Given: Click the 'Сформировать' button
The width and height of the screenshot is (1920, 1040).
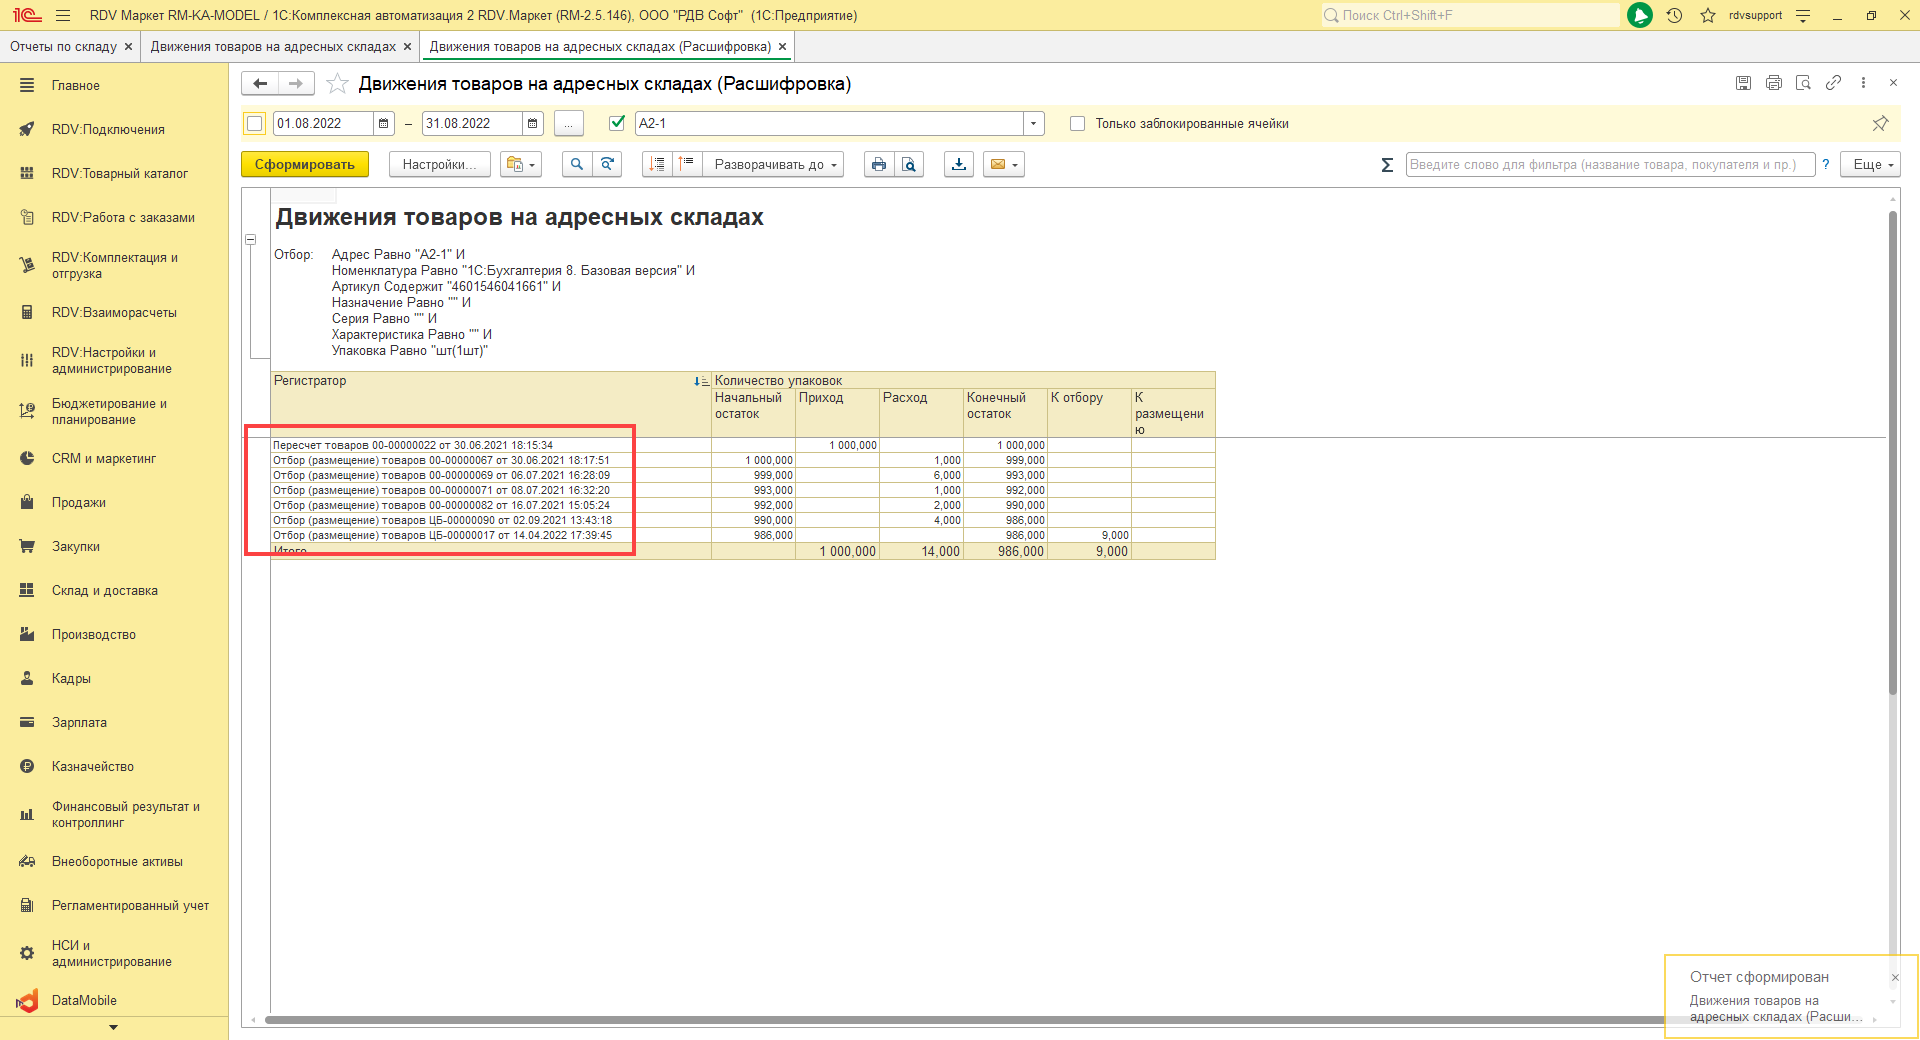Looking at the screenshot, I should [304, 165].
